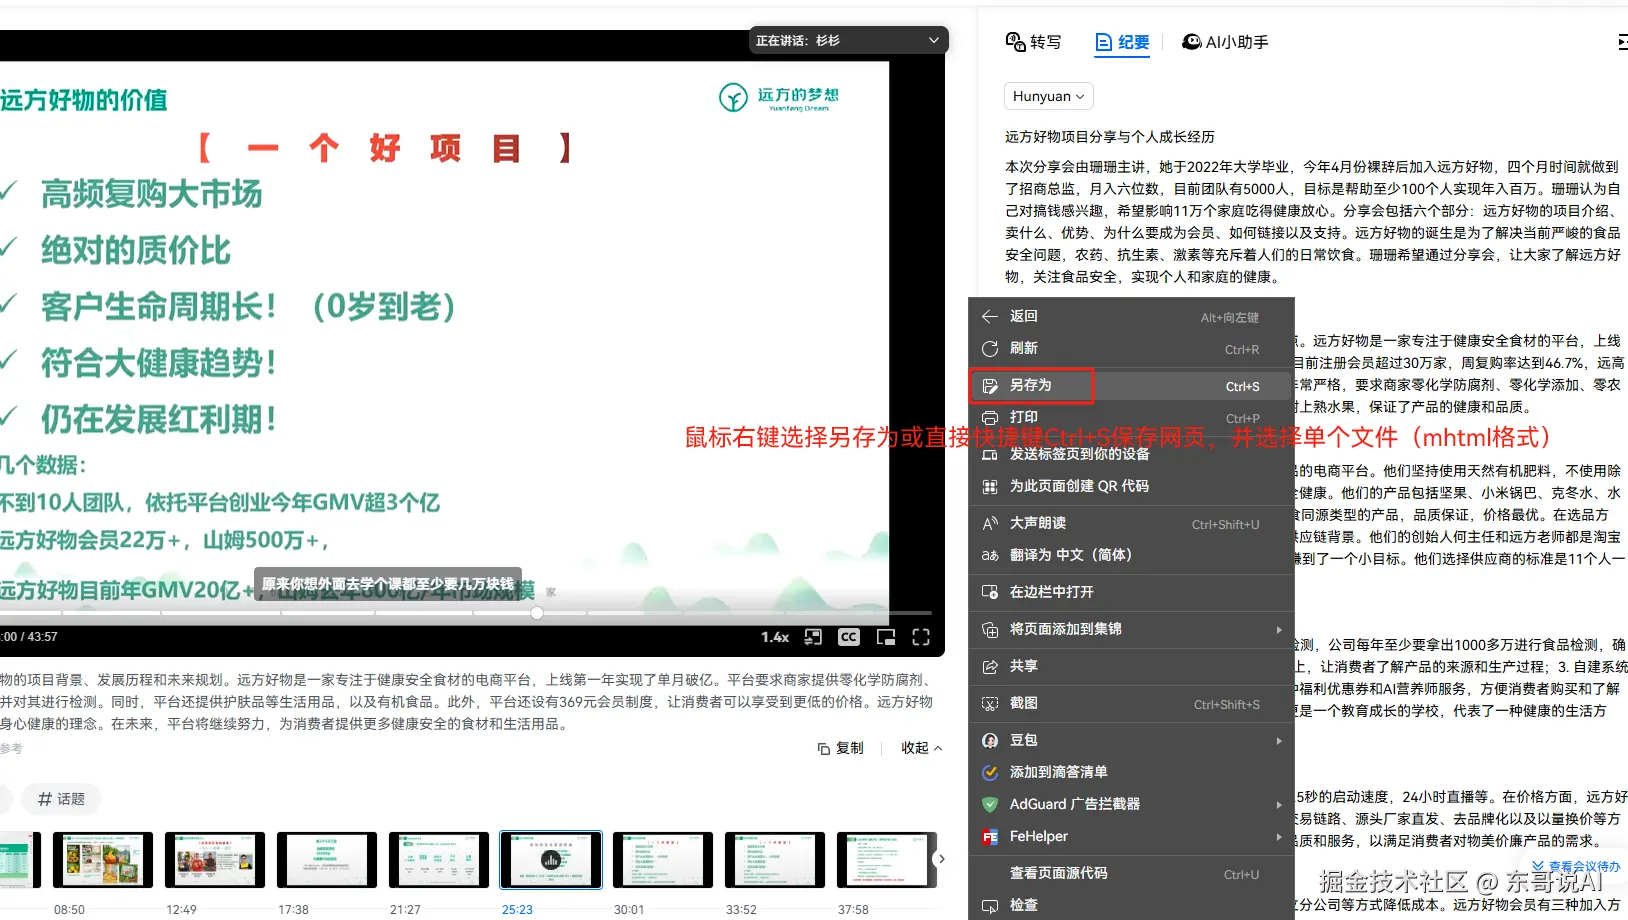Open the Hunyuan model dropdown

[x=1048, y=96]
